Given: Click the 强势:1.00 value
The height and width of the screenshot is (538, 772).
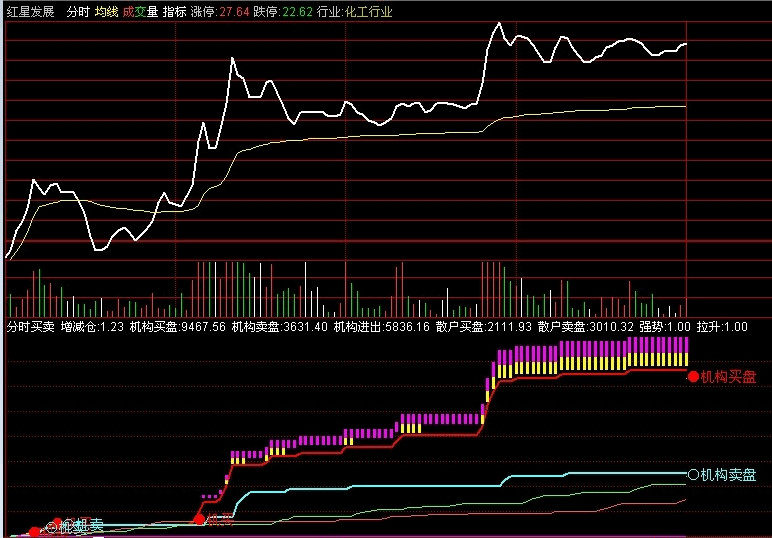Looking at the screenshot, I should tap(665, 327).
